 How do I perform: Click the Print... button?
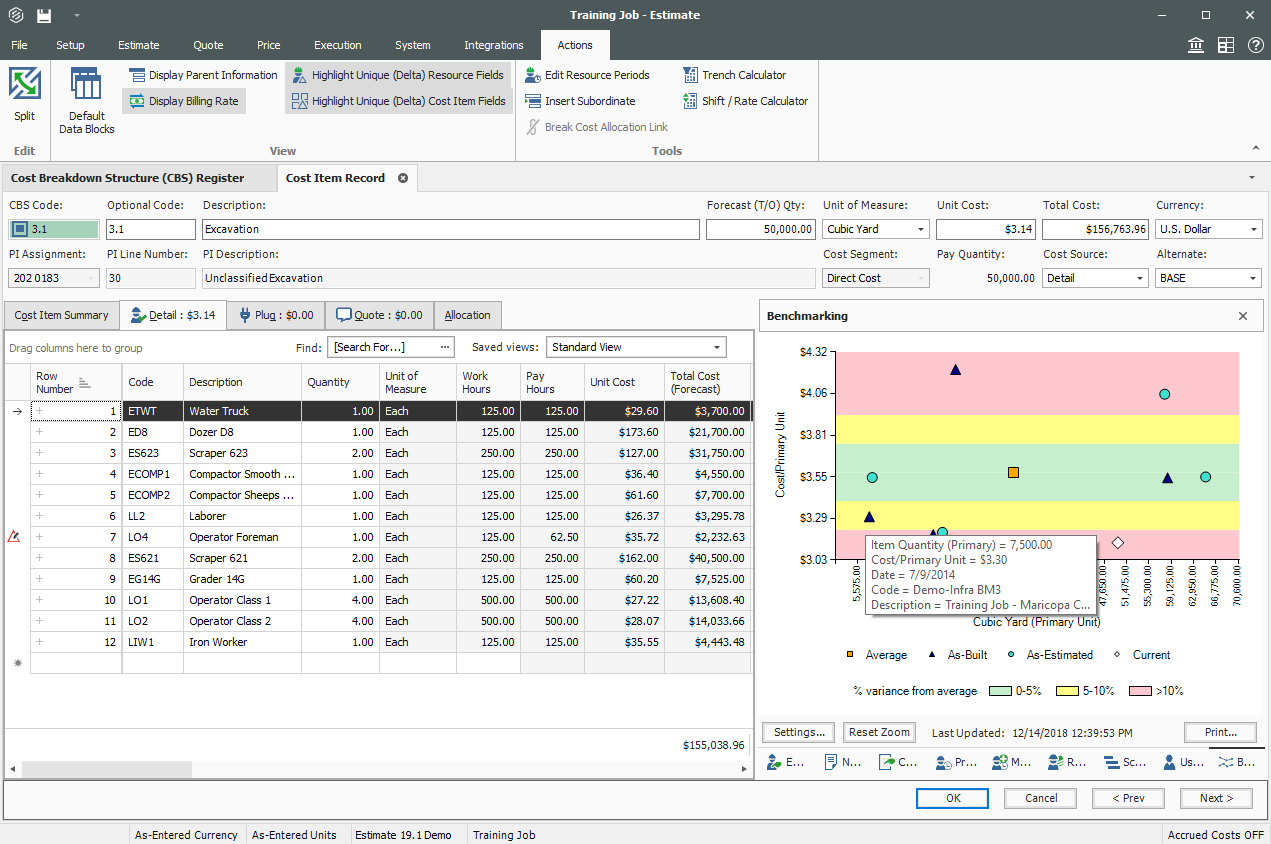tap(1220, 732)
